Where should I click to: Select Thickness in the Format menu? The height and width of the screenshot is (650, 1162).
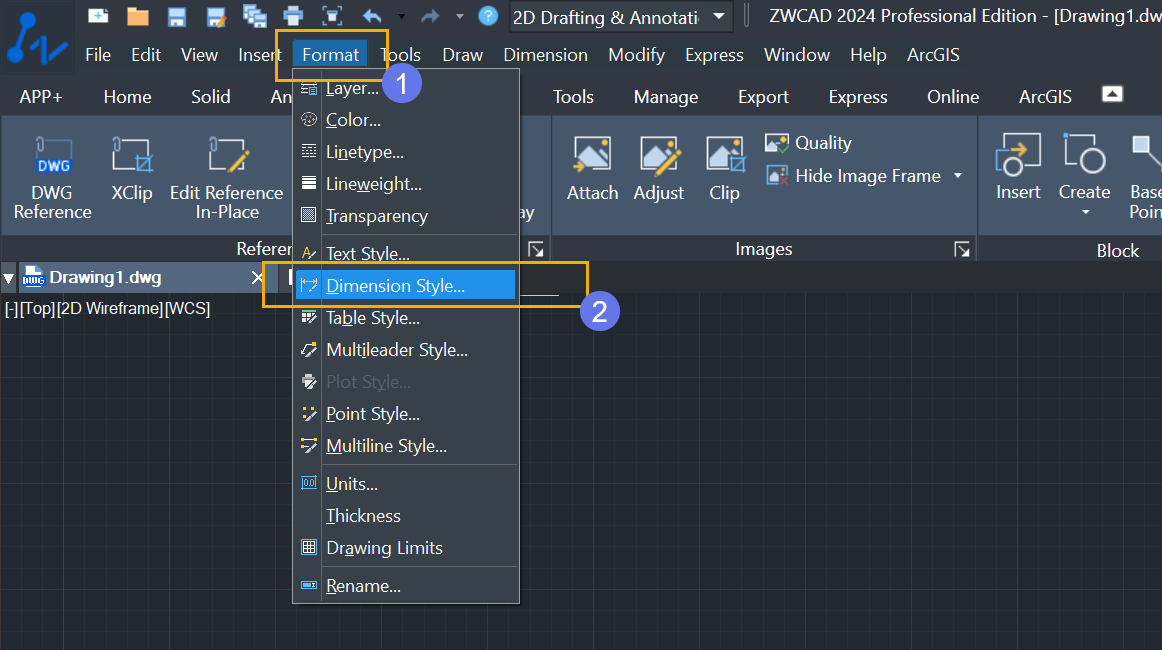(x=406, y=516)
